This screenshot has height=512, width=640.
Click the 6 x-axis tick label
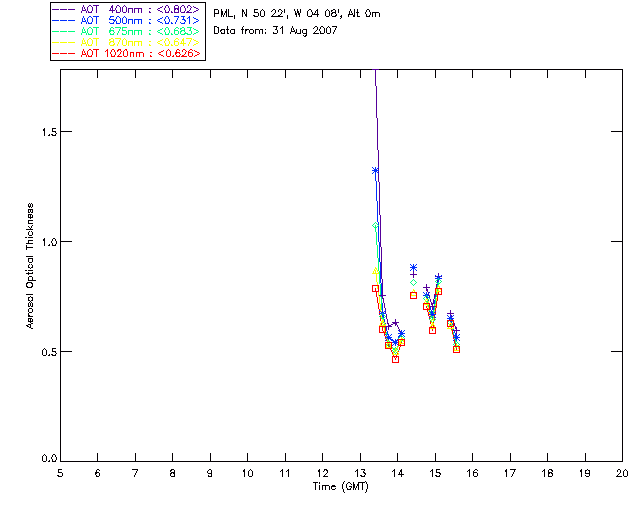(98, 473)
